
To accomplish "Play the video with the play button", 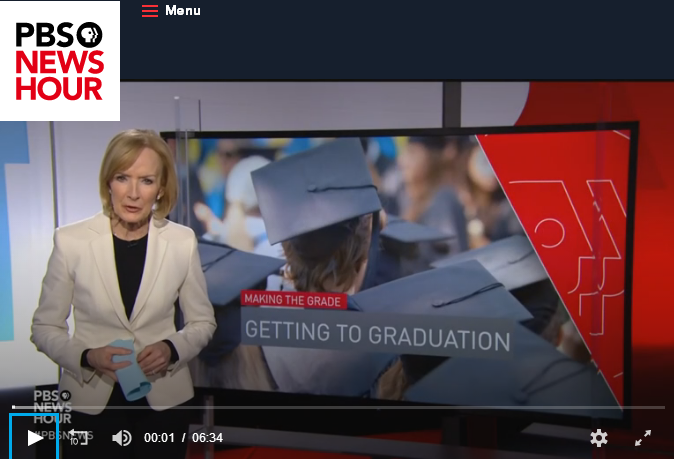I will 34,438.
